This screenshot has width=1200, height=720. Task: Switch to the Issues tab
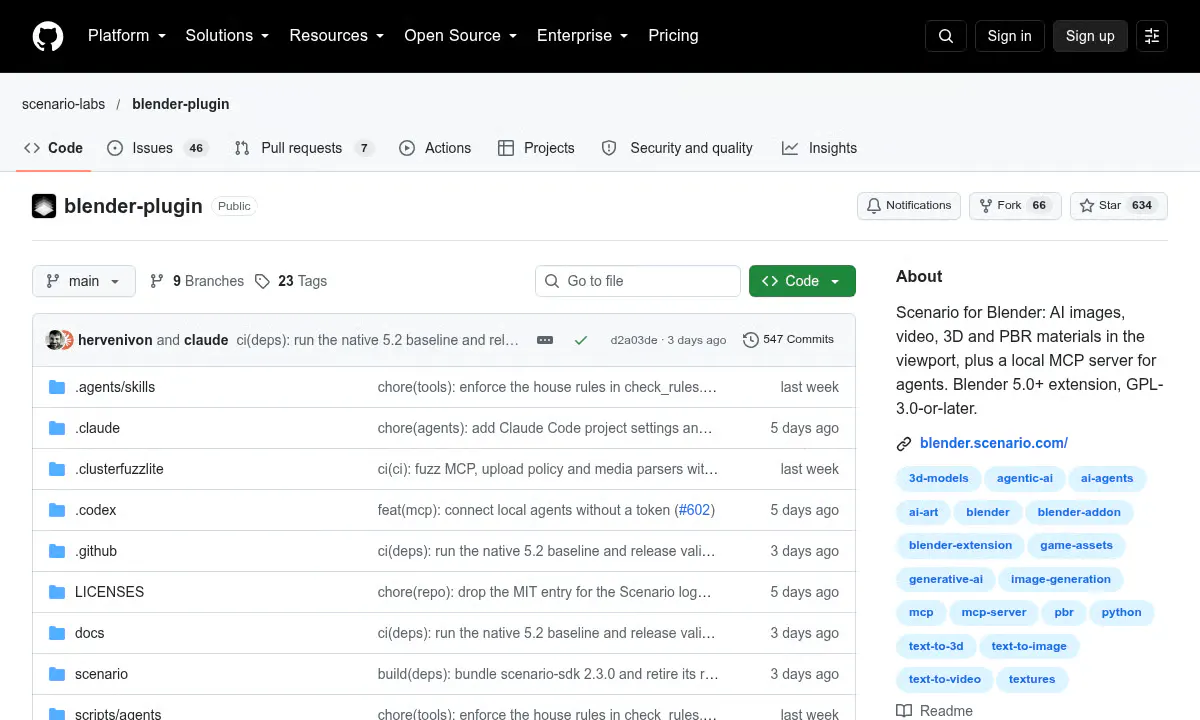[x=157, y=148]
